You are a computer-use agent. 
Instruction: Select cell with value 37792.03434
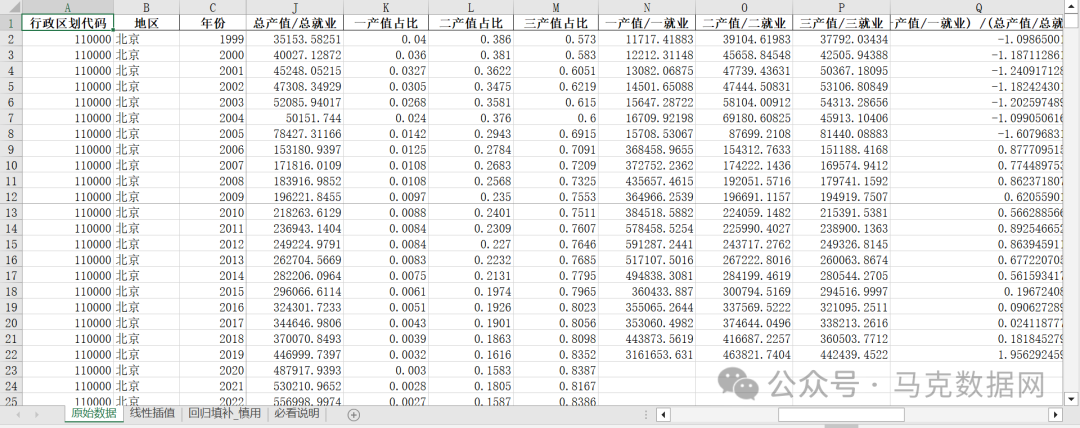tap(841, 39)
